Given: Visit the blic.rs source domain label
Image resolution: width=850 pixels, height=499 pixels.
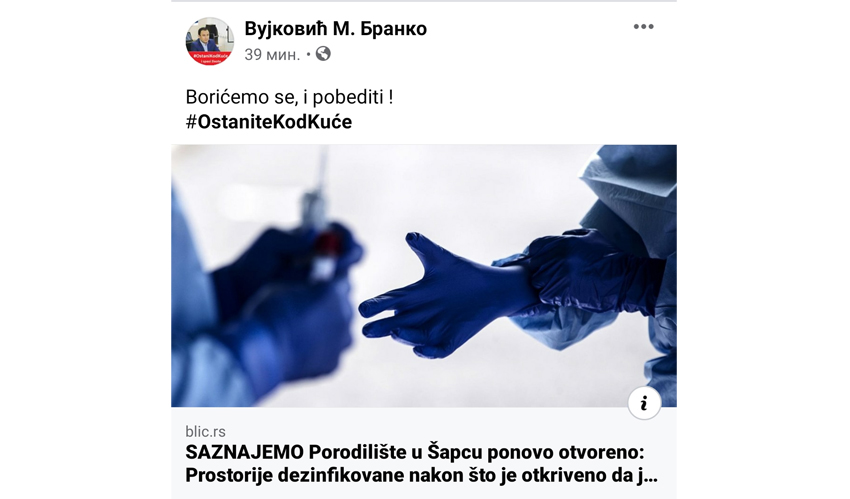Looking at the screenshot, I should (205, 431).
